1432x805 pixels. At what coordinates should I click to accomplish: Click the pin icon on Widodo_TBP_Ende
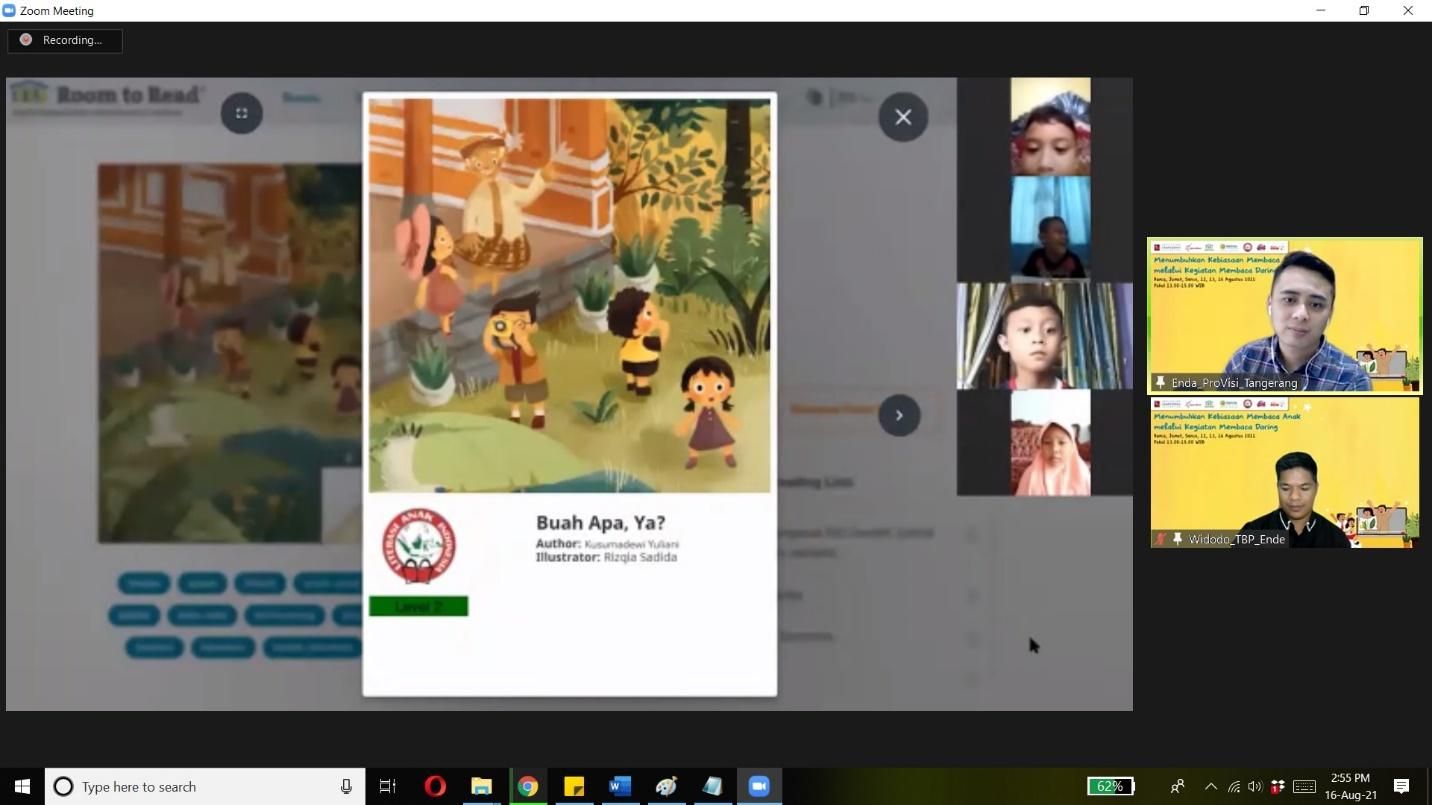[1178, 539]
